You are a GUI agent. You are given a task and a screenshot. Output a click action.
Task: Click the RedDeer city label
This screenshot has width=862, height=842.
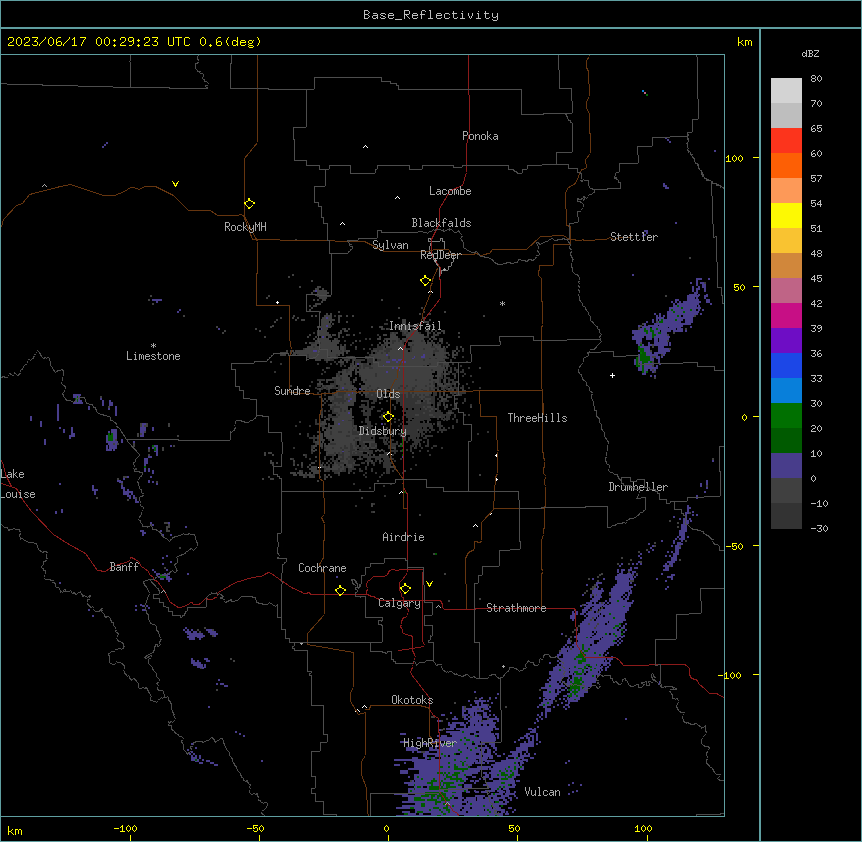click(440, 255)
